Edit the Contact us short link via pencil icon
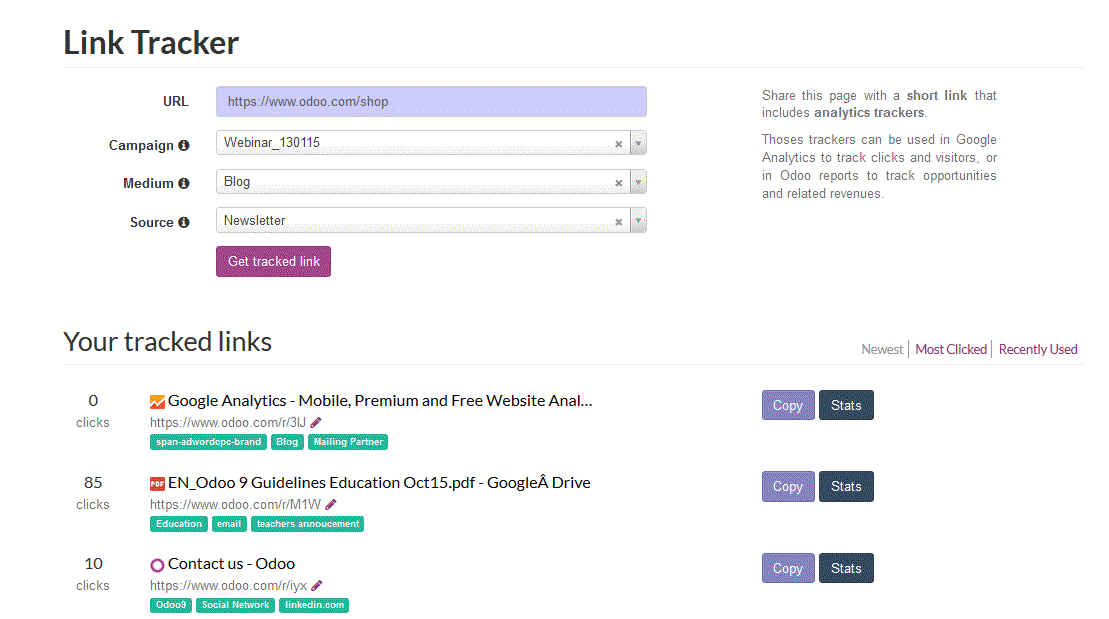Image resolution: width=1109 pixels, height=619 pixels. coord(316,585)
